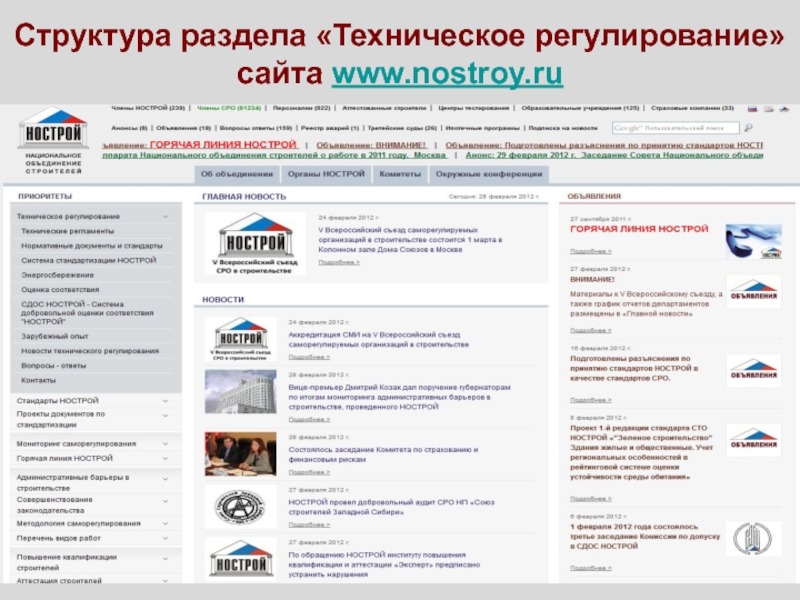Open Контакты sidebar item
Viewport: 800px width, 600px height.
point(38,380)
